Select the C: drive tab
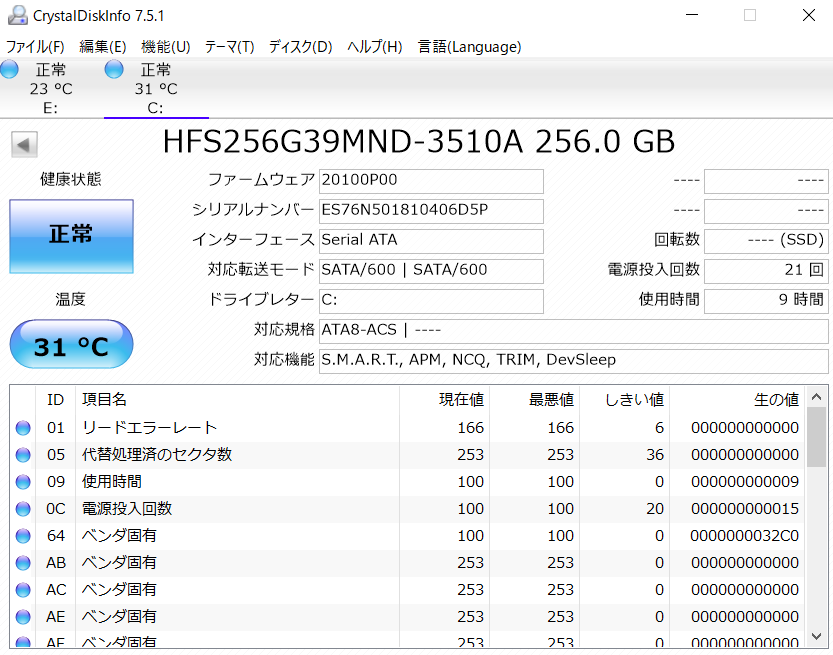833x655 pixels. click(x=155, y=89)
